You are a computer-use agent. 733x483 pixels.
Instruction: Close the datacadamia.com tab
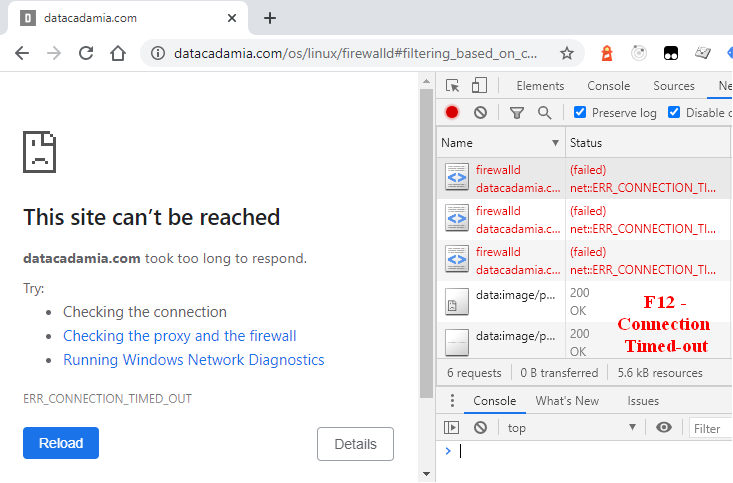[x=231, y=18]
